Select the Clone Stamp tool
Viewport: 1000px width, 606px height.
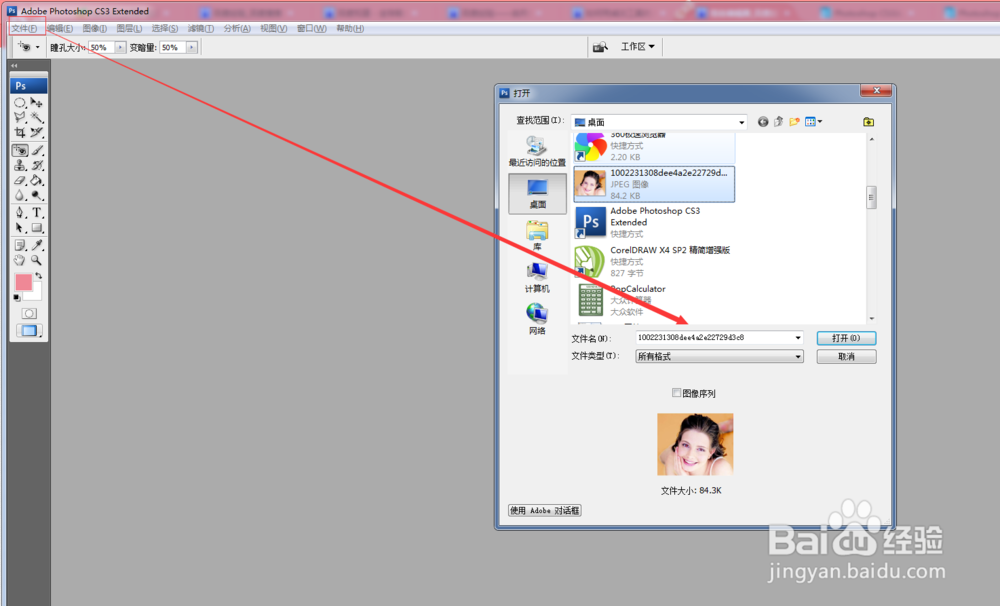coord(20,165)
